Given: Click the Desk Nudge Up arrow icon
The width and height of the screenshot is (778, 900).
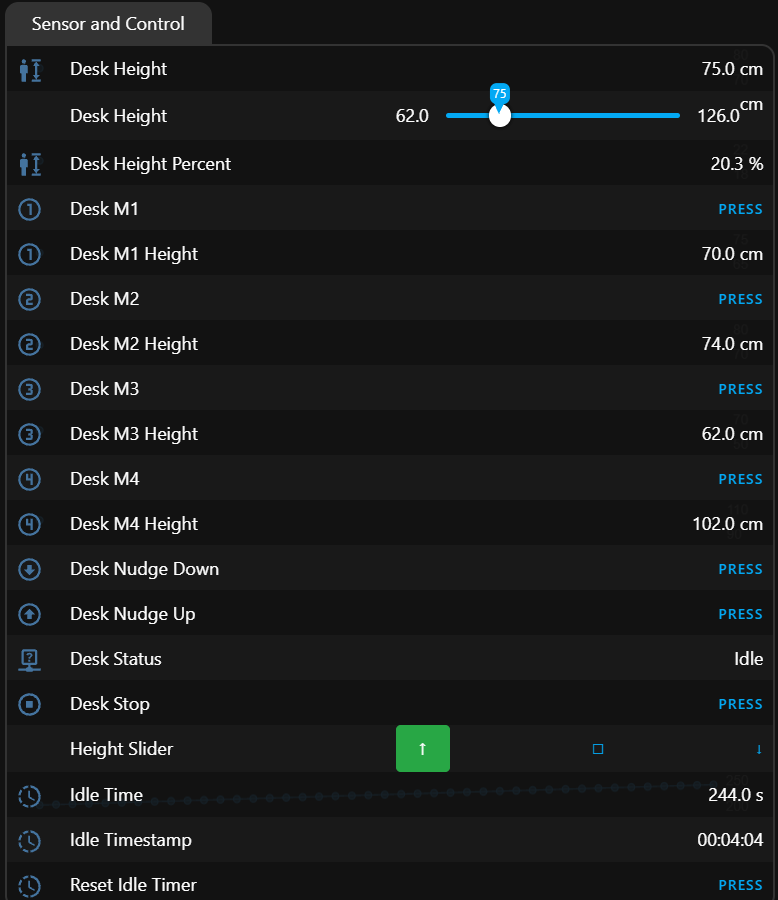Looking at the screenshot, I should (30, 614).
